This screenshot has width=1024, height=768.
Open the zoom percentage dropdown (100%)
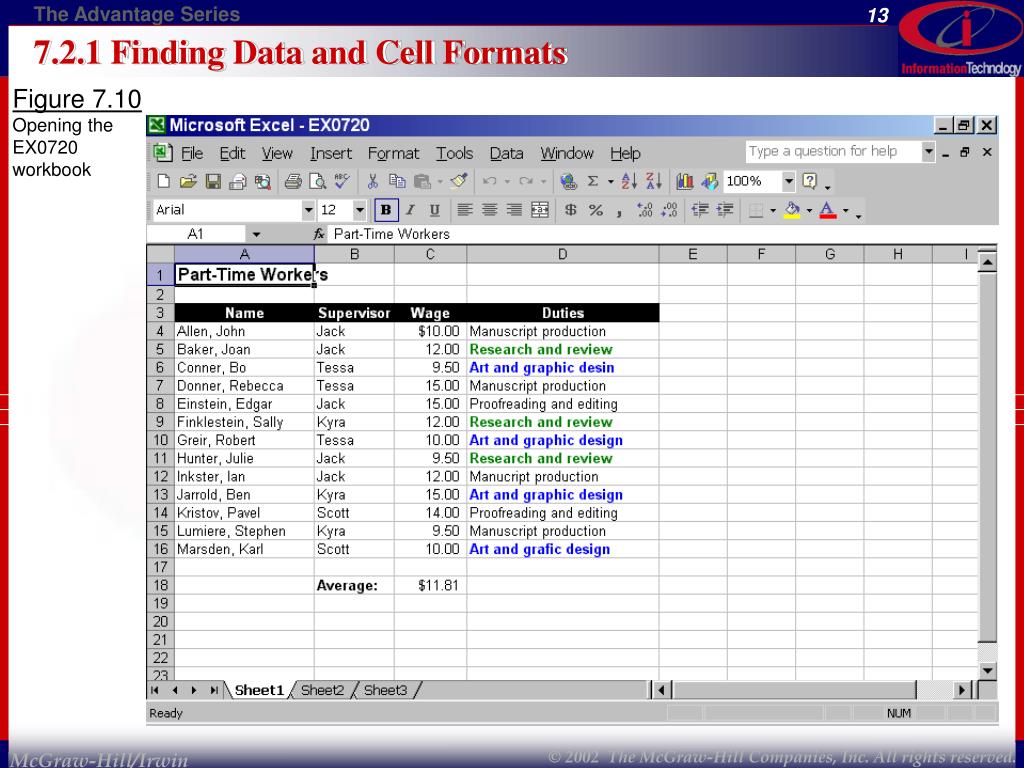789,182
